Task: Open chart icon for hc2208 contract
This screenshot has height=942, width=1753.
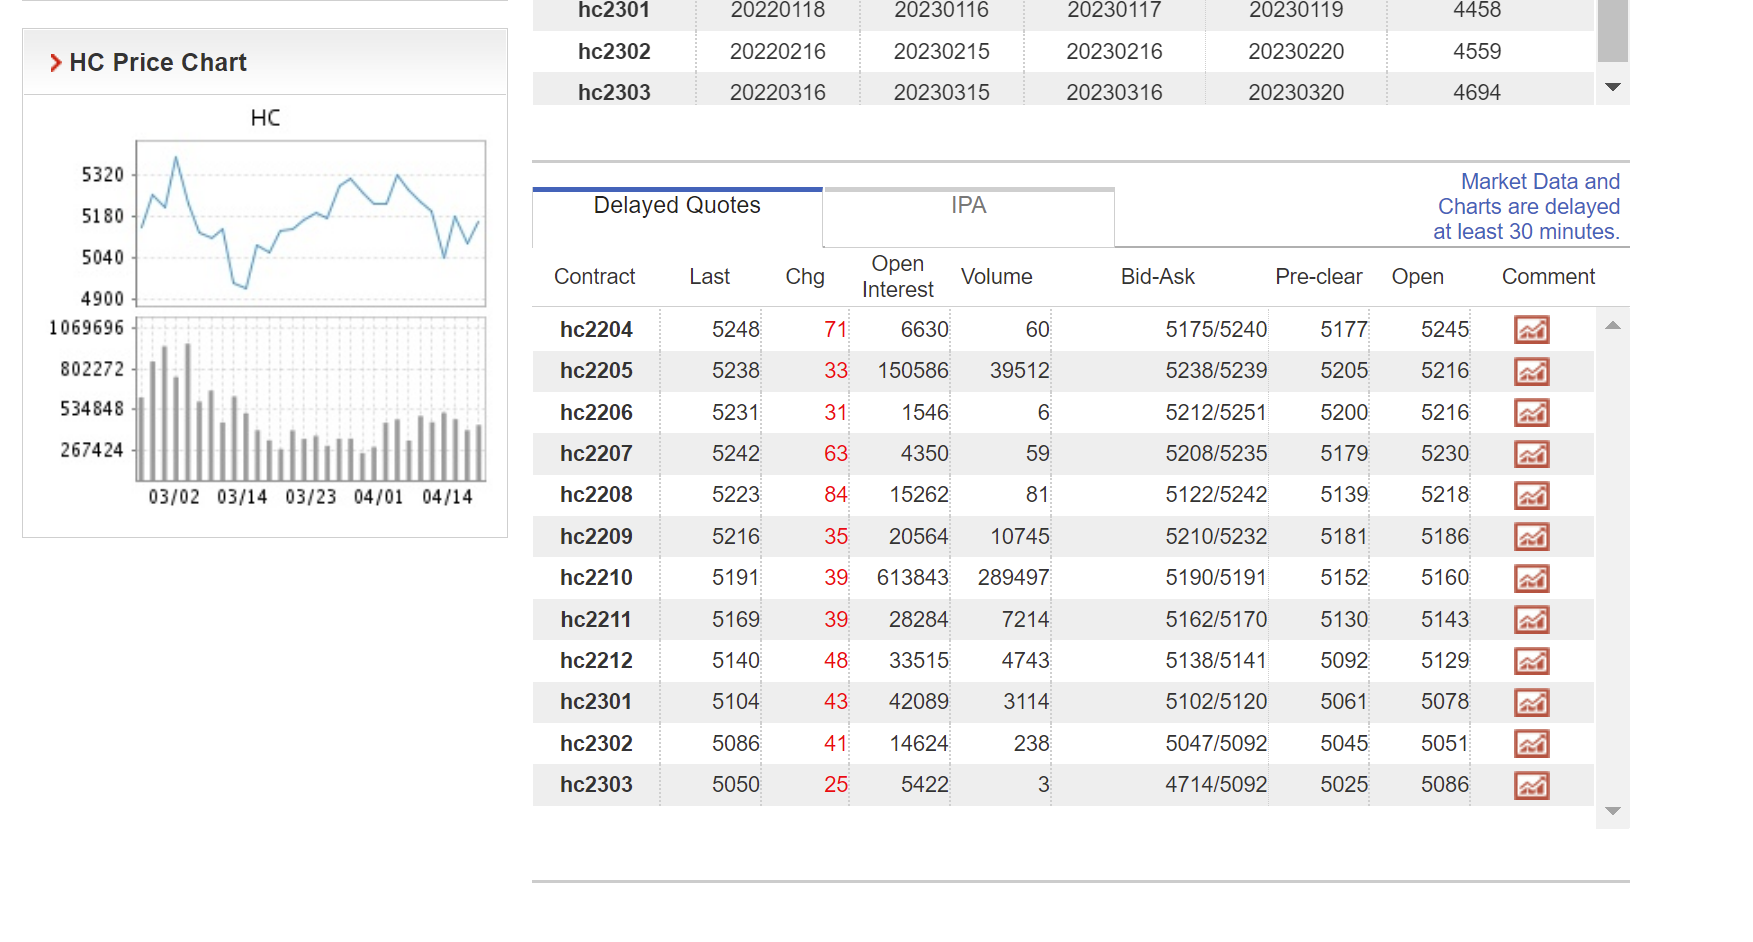Action: click(1531, 495)
